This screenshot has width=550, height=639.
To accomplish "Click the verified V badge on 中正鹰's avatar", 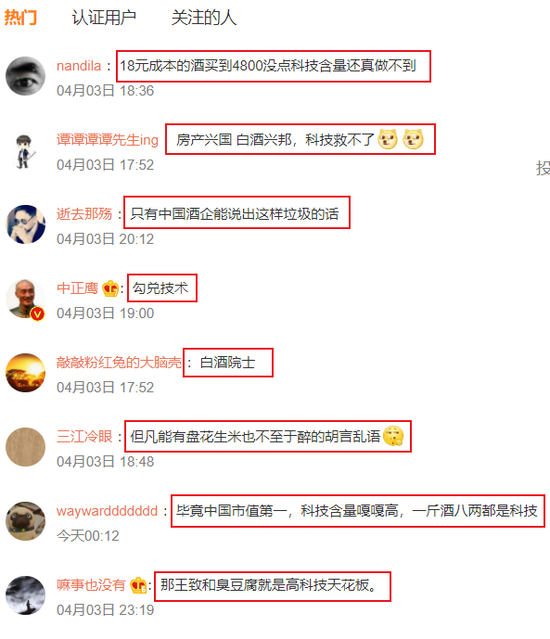I will 37,314.
